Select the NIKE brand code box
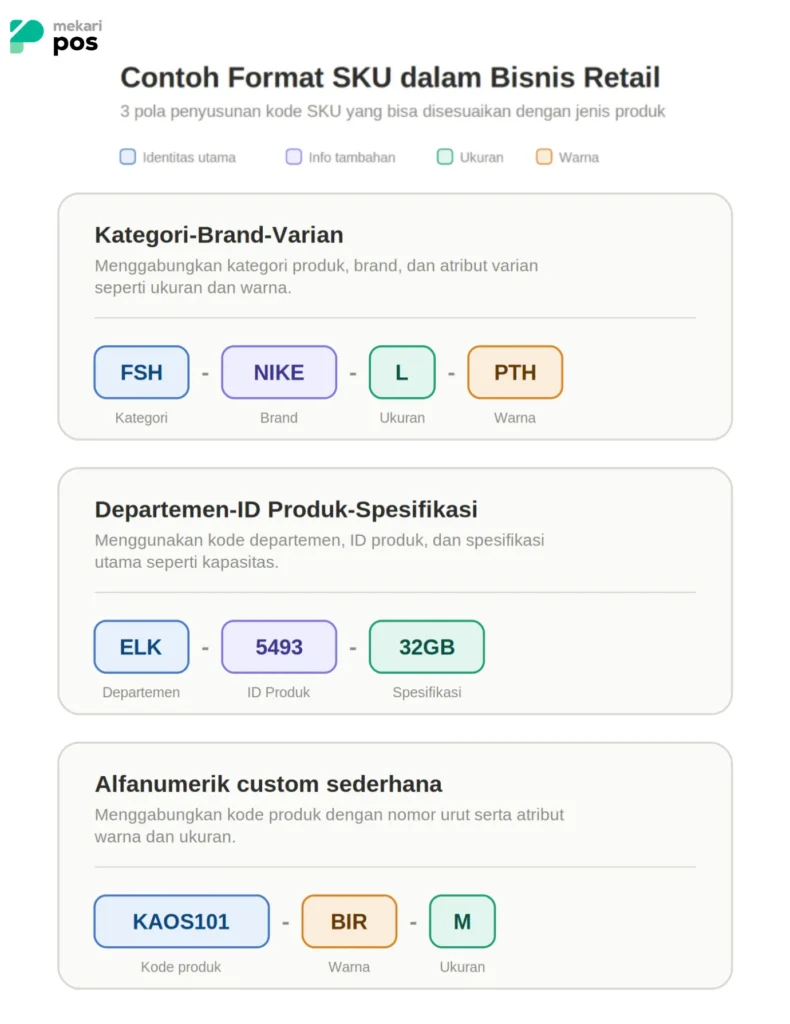This screenshot has height=1024, width=790. click(x=279, y=372)
